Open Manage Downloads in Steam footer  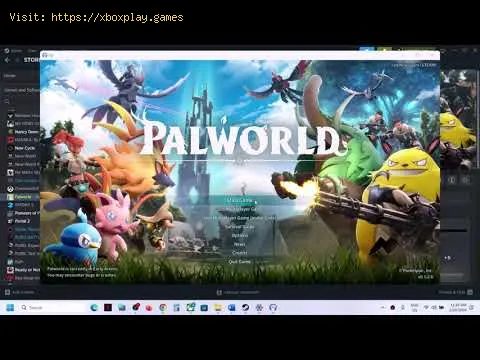click(x=238, y=292)
